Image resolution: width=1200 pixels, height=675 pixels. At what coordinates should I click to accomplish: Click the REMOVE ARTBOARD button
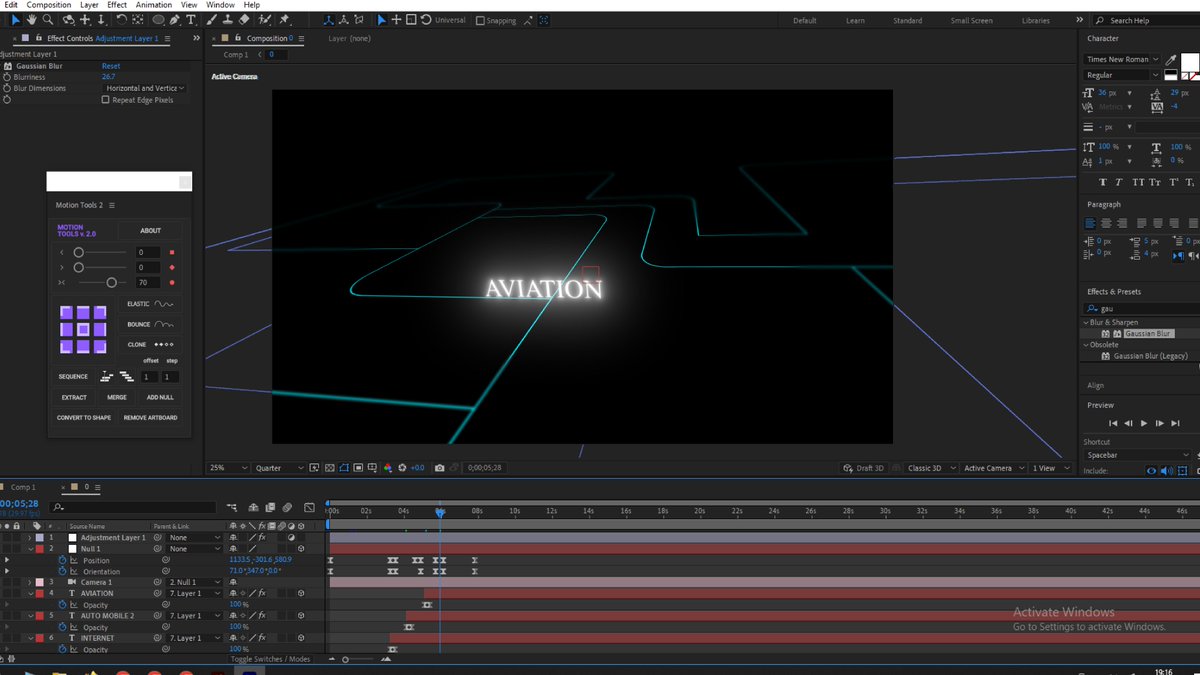tap(151, 418)
